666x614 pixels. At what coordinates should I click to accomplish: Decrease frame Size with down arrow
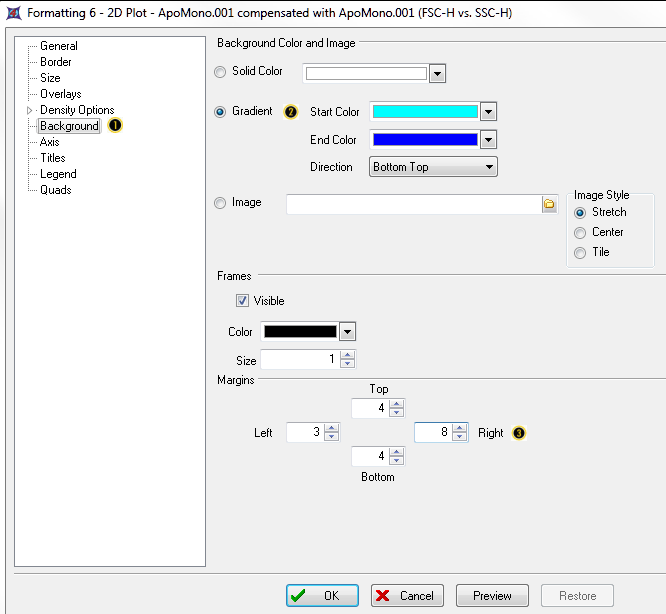[347, 364]
